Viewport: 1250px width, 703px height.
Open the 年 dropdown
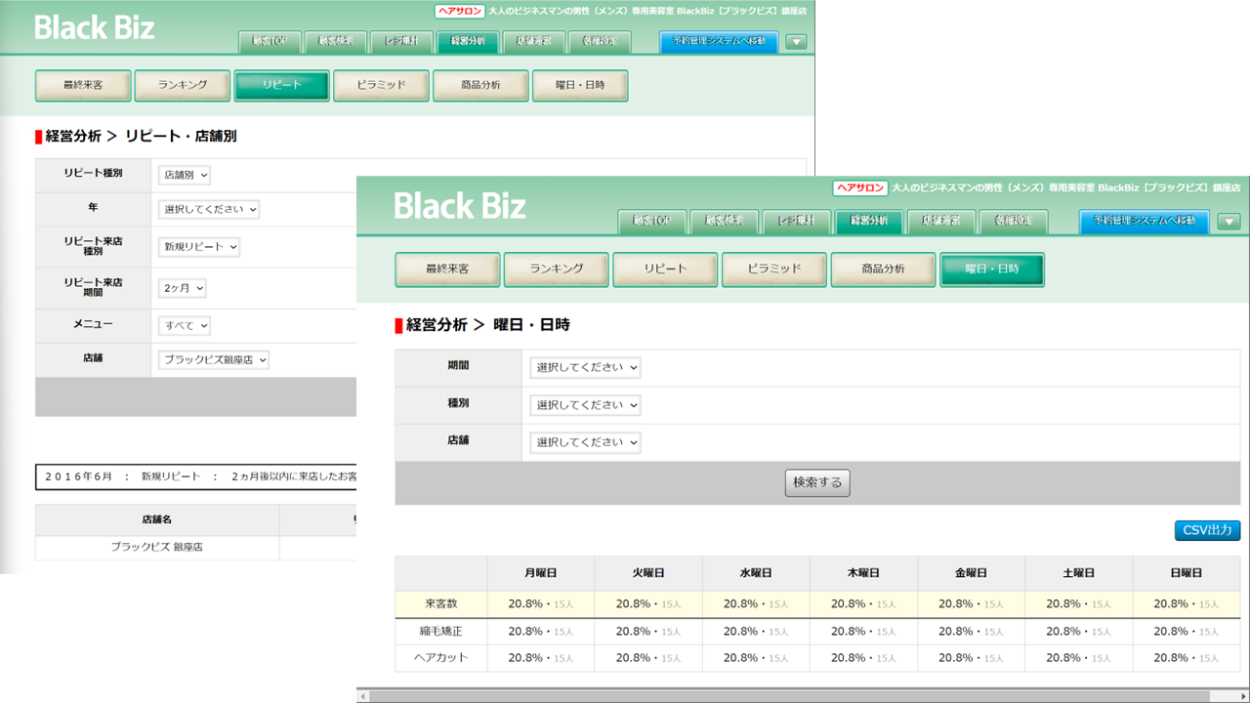209,210
